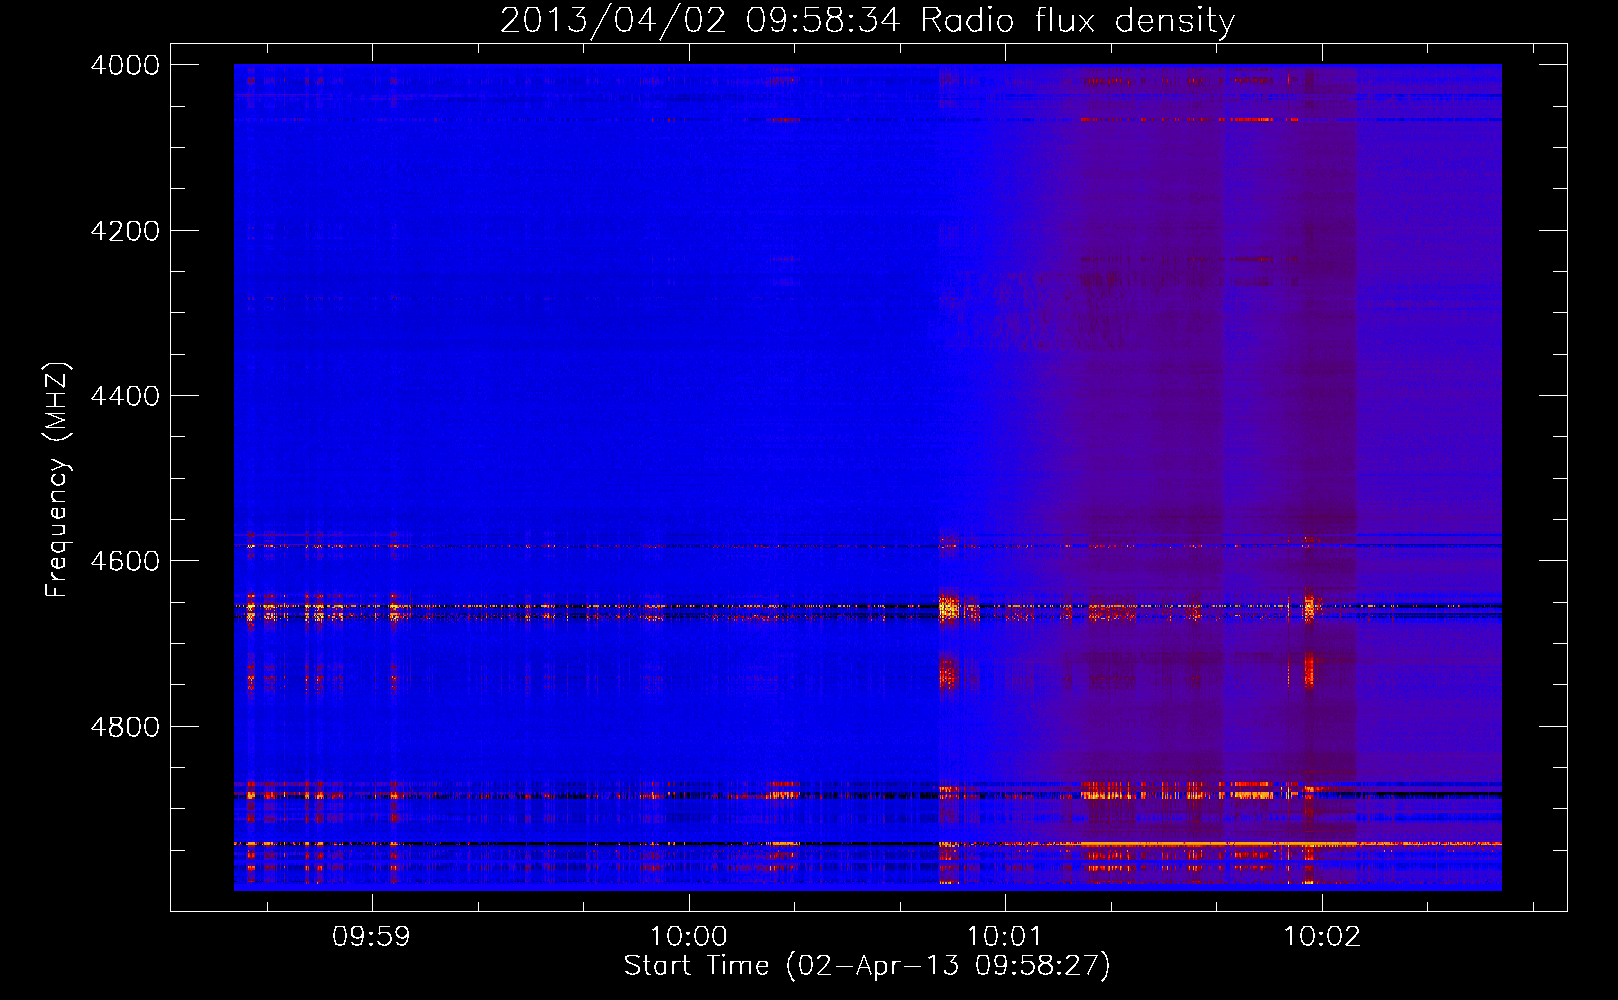The width and height of the screenshot is (1618, 1000).
Task: Click the 4200 frequency axis label
Action: 125,231
